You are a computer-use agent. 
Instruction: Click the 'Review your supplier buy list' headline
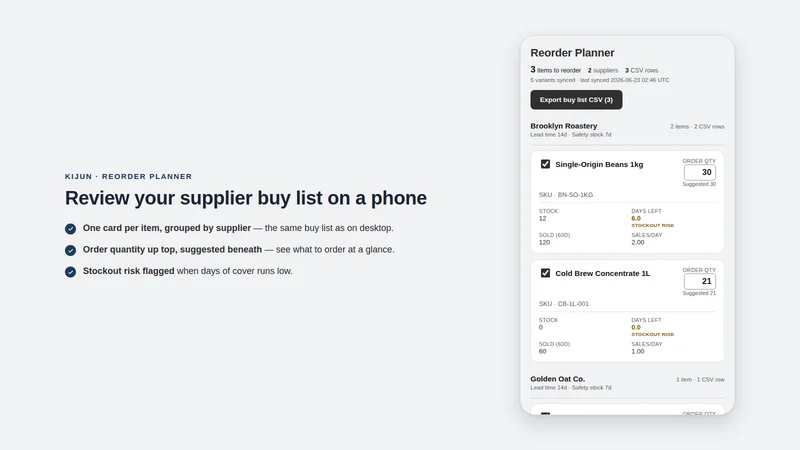tap(245, 198)
